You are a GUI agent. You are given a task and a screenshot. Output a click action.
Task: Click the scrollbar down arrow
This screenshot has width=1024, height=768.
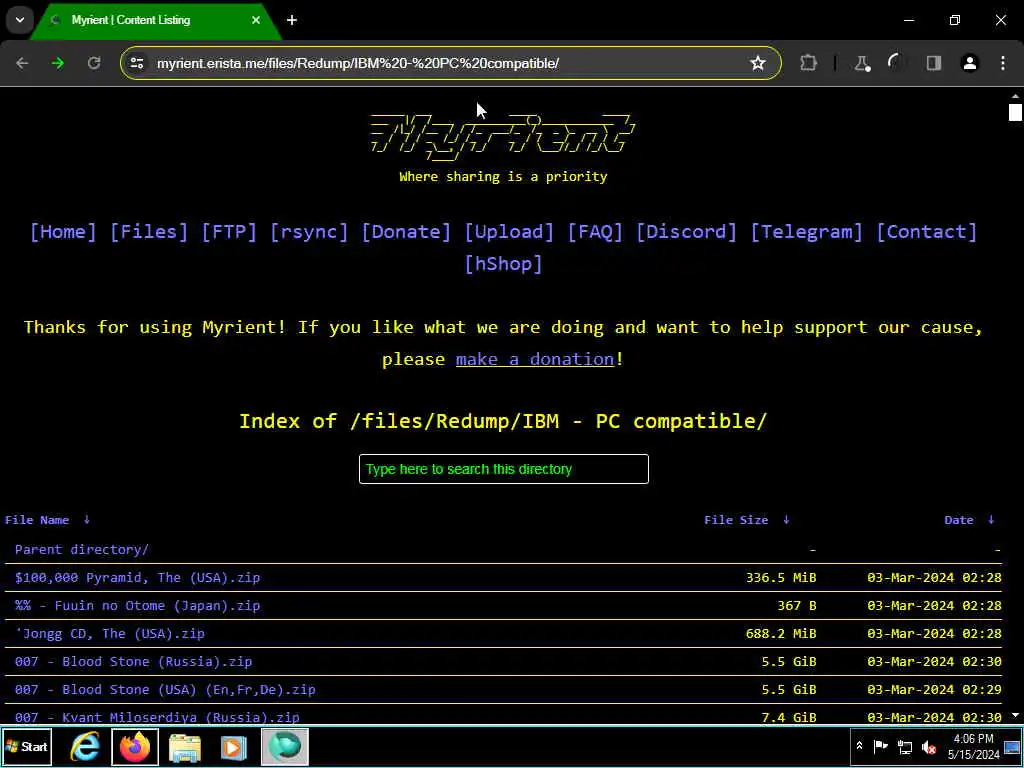(x=1015, y=716)
